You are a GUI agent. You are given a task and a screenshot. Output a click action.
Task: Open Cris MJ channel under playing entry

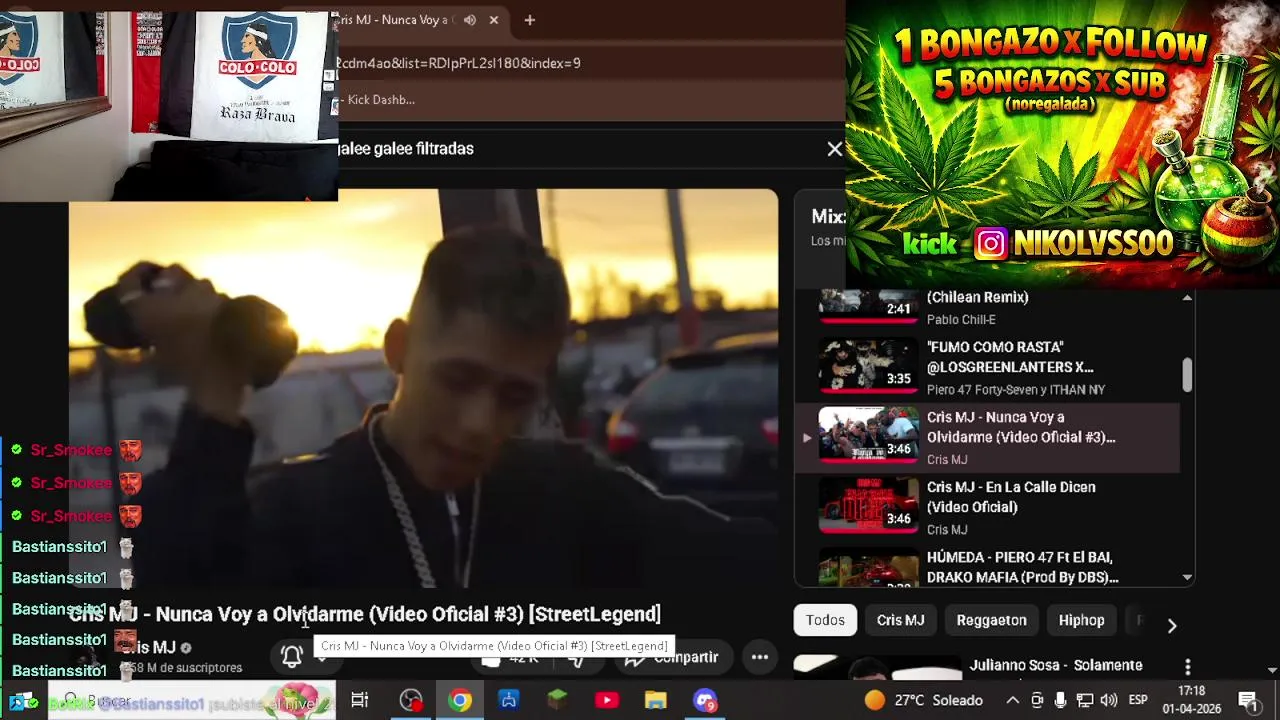point(947,460)
